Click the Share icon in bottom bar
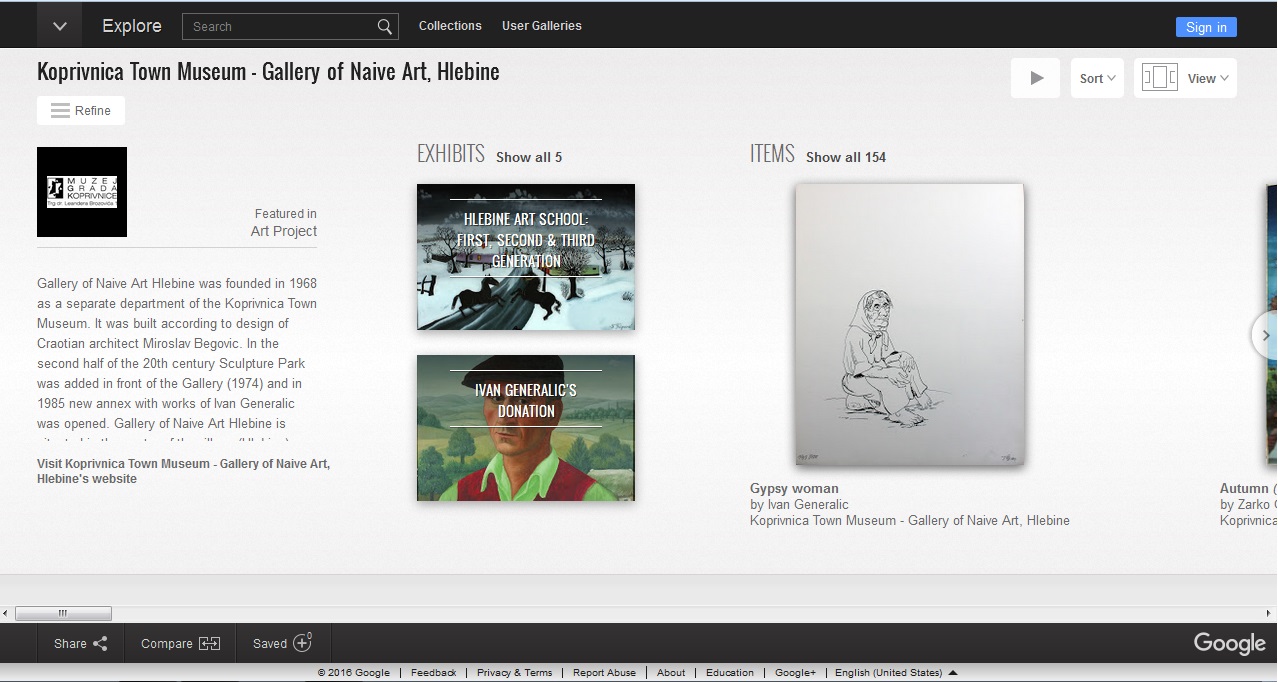Image resolution: width=1278 pixels, height=682 pixels. click(100, 644)
